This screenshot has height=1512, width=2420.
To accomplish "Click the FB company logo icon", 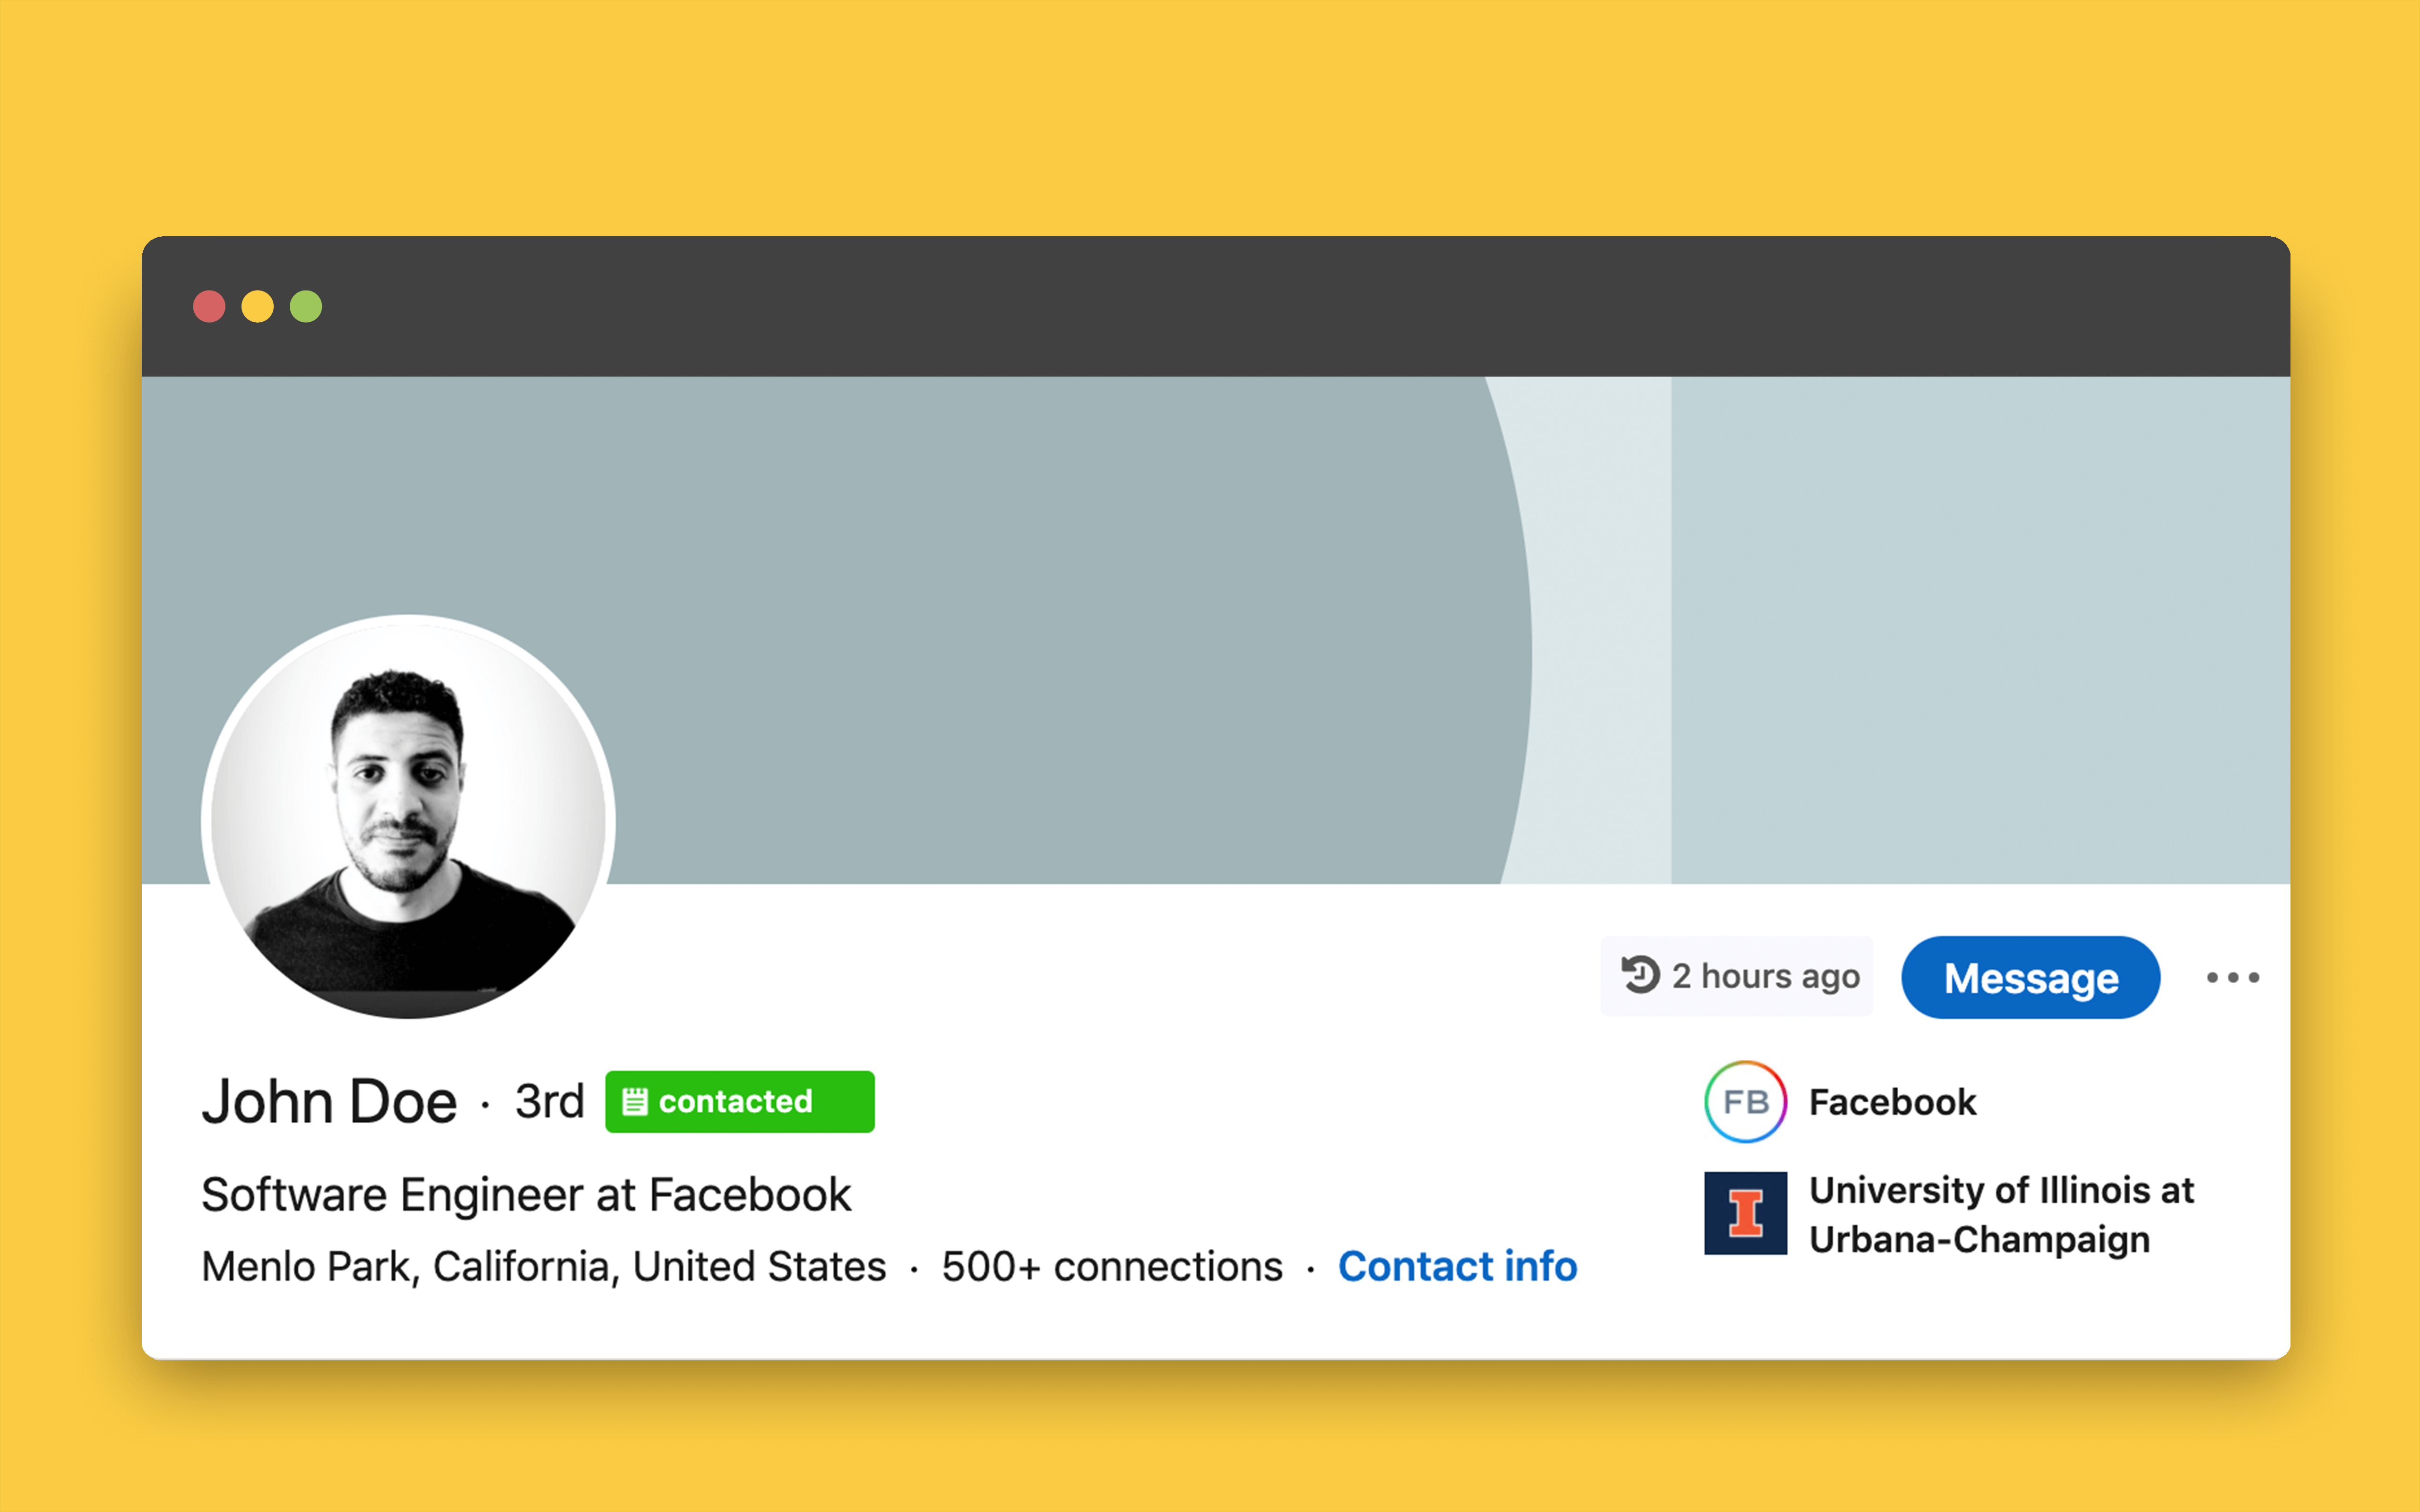I will tap(1745, 1102).
